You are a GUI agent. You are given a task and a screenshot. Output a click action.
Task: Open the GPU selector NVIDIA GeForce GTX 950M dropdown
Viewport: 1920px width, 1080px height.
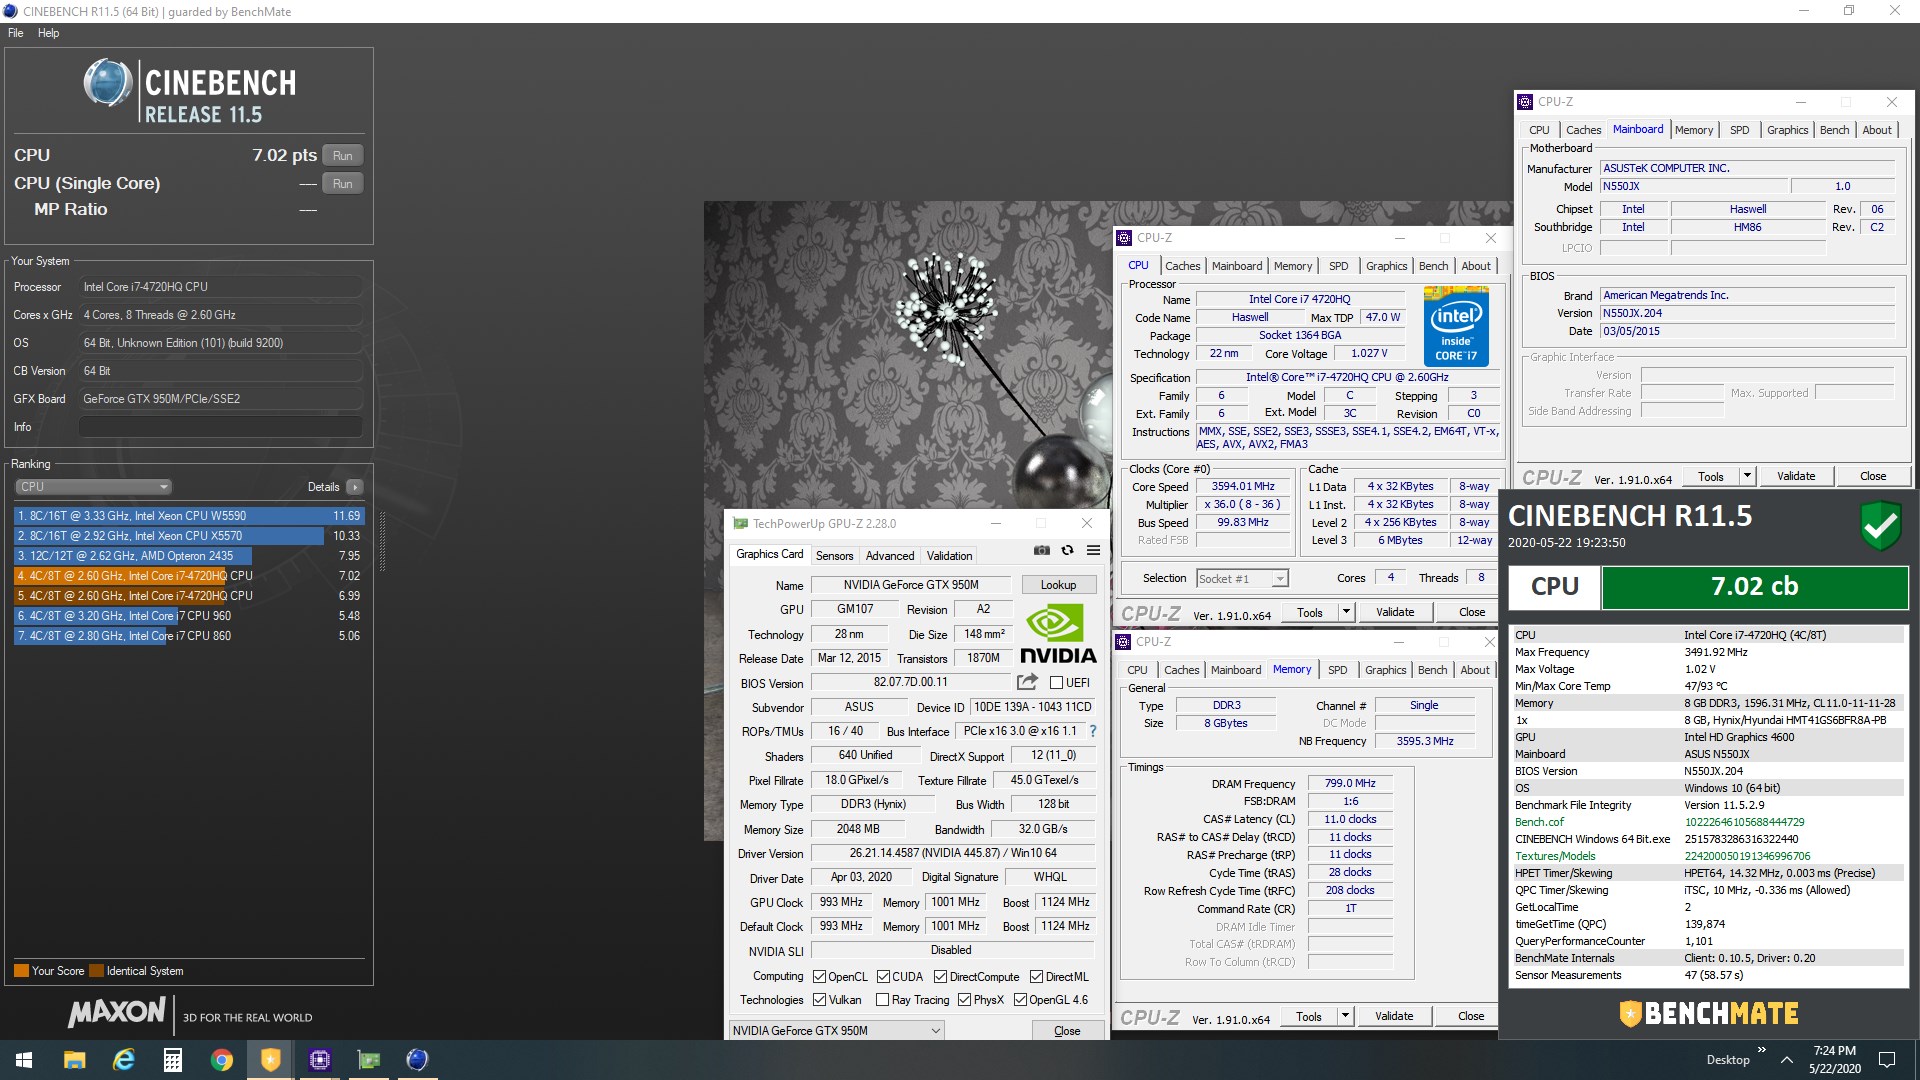click(836, 1031)
